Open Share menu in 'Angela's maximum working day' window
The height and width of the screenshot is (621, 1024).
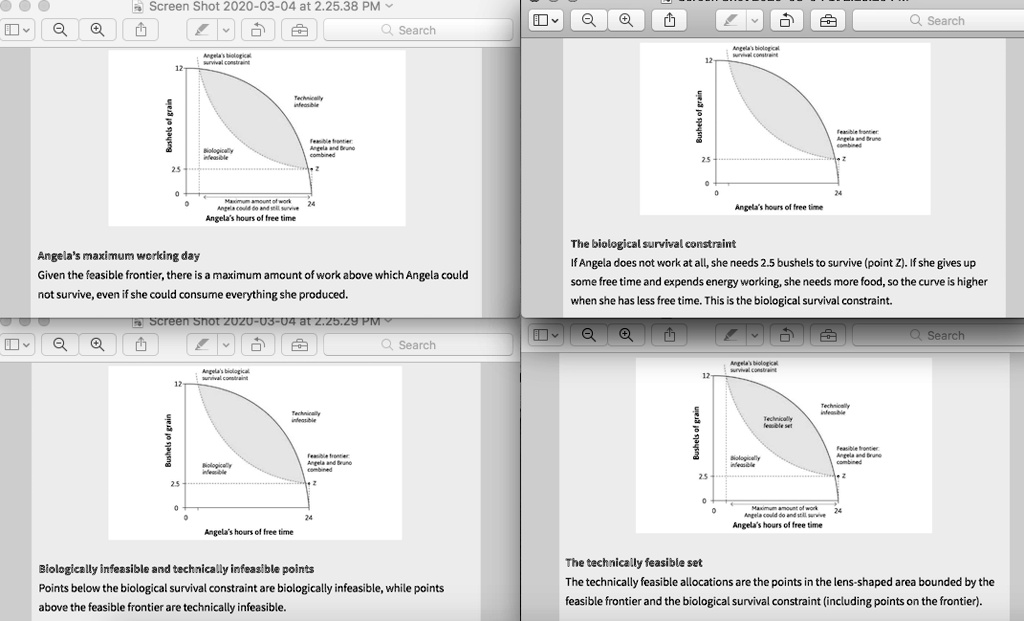(141, 30)
